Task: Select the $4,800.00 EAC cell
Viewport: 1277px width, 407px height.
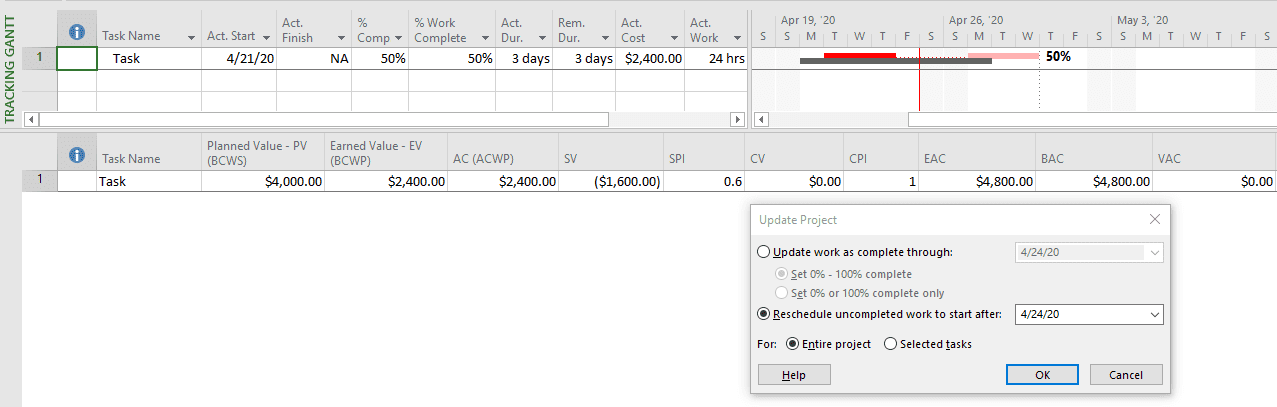Action: [x=977, y=182]
